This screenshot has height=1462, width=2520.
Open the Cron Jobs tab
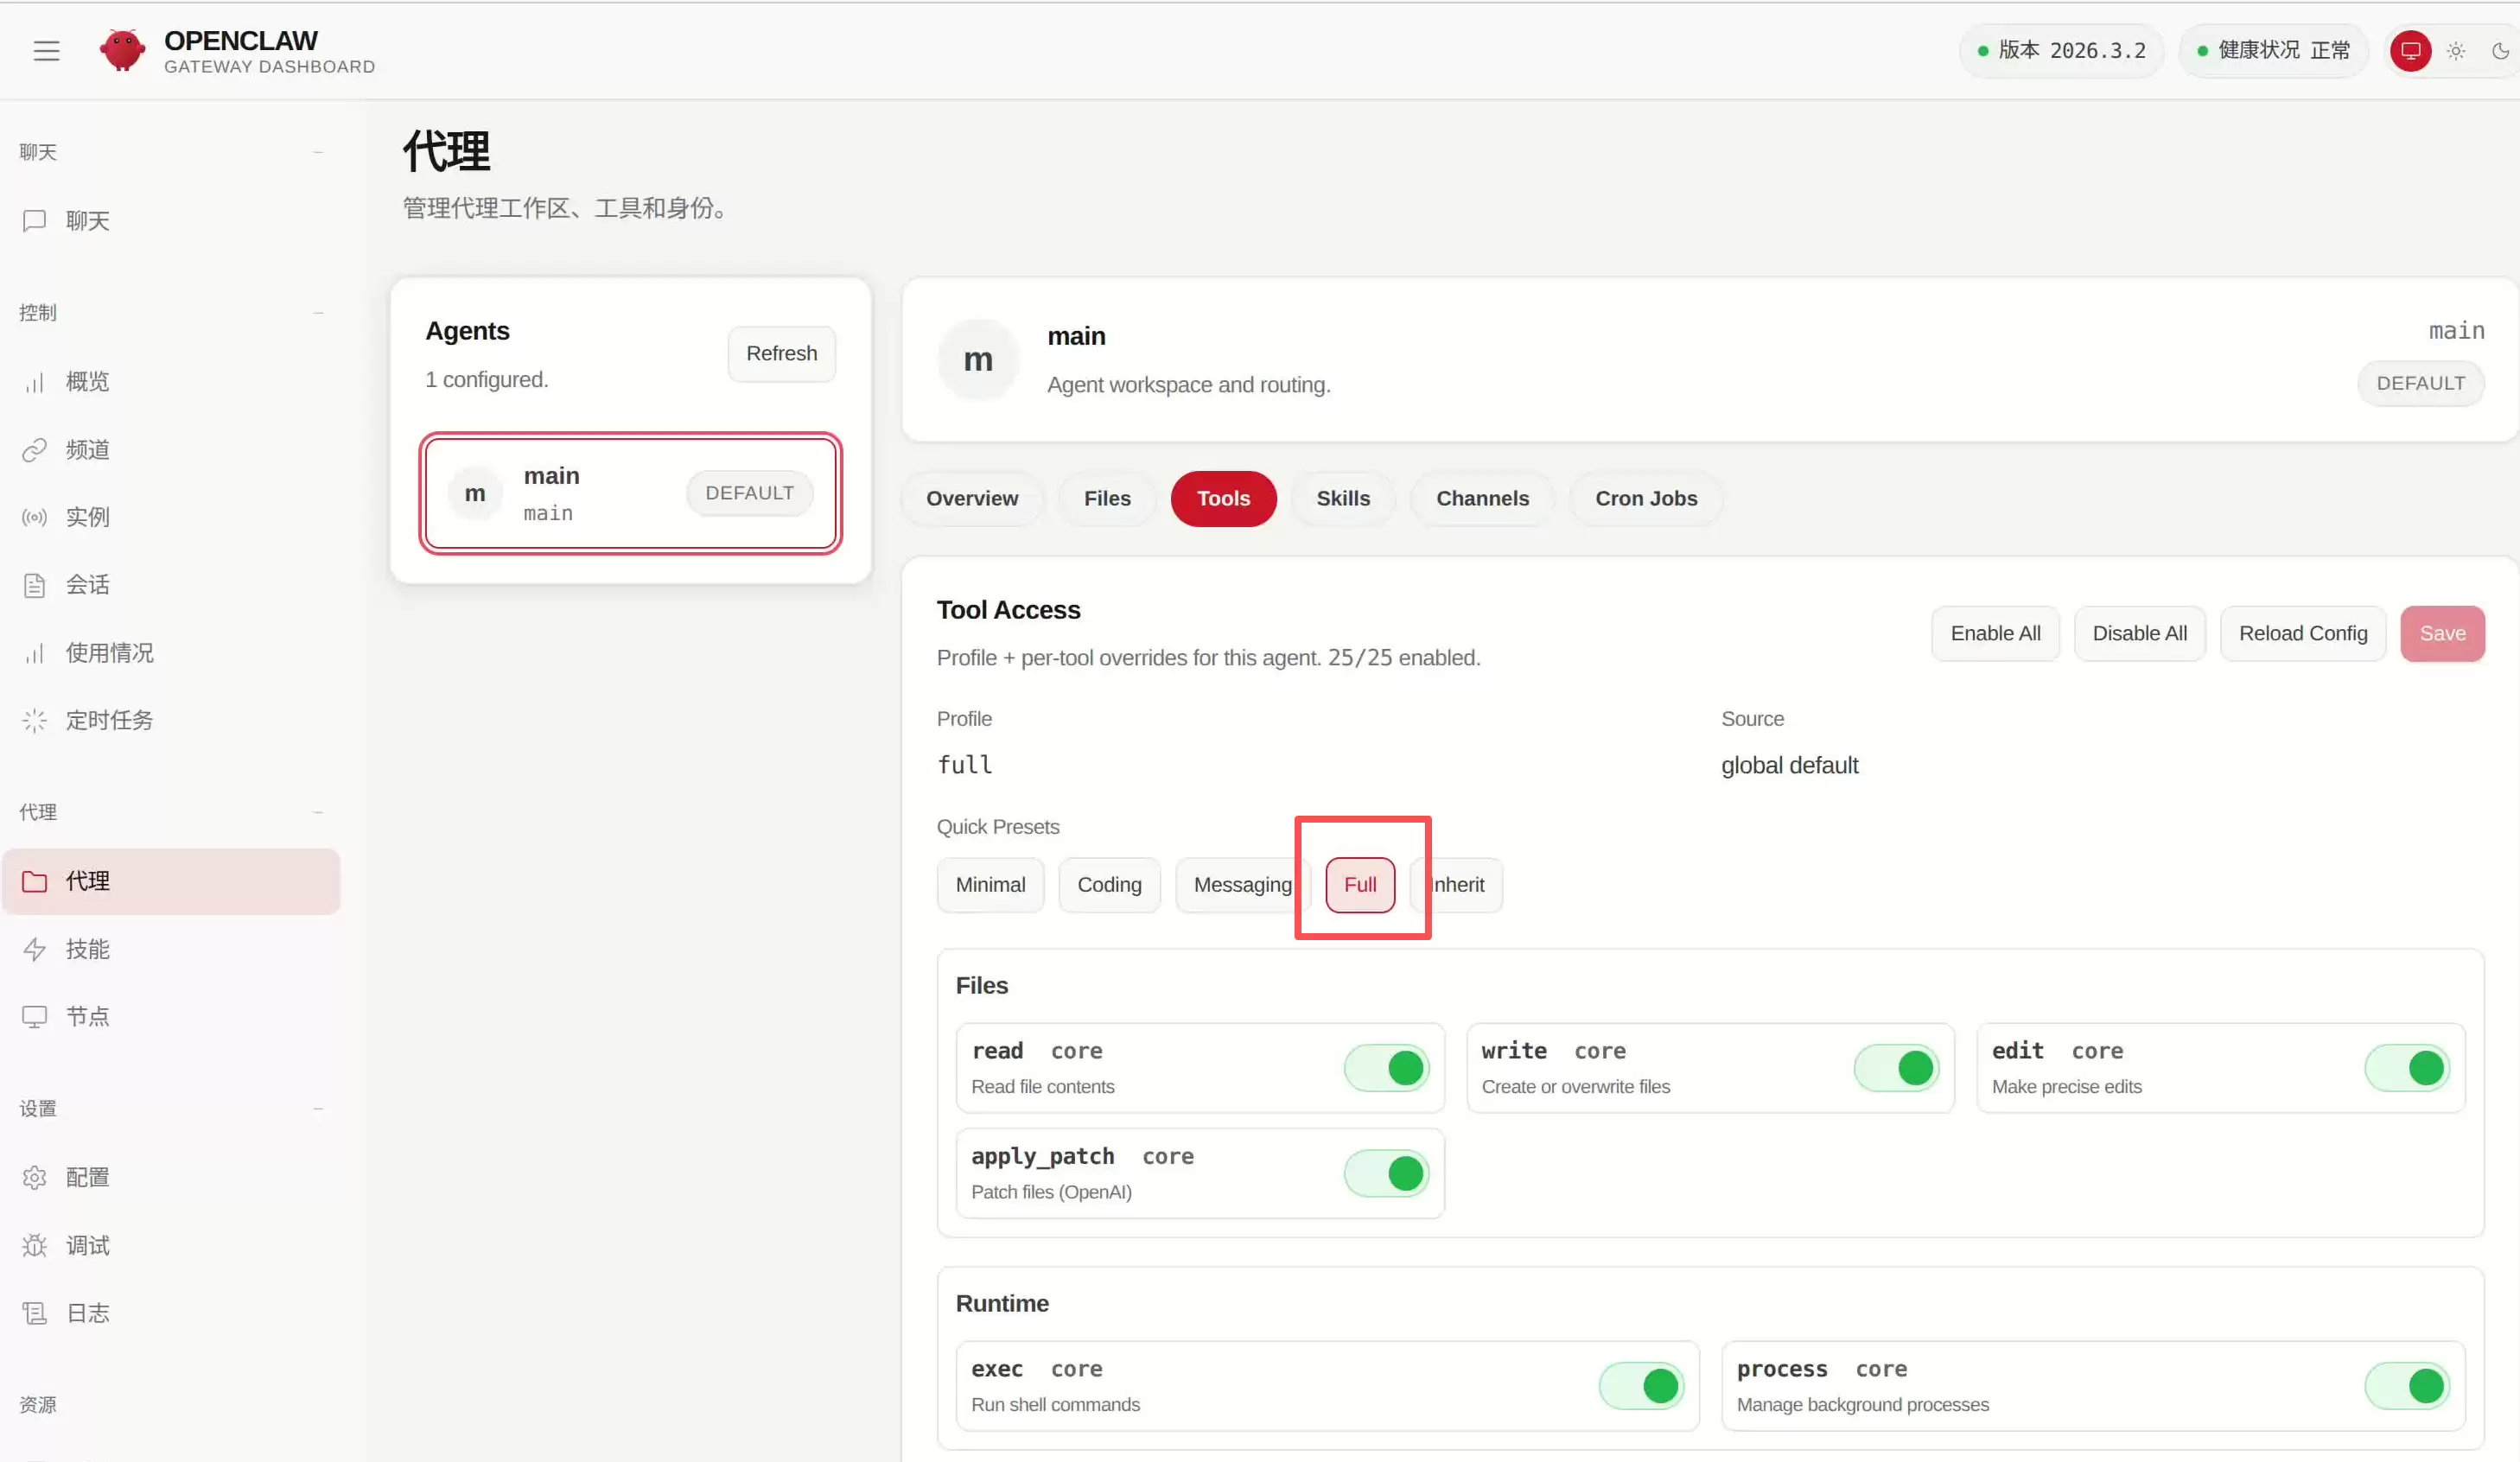[1645, 498]
